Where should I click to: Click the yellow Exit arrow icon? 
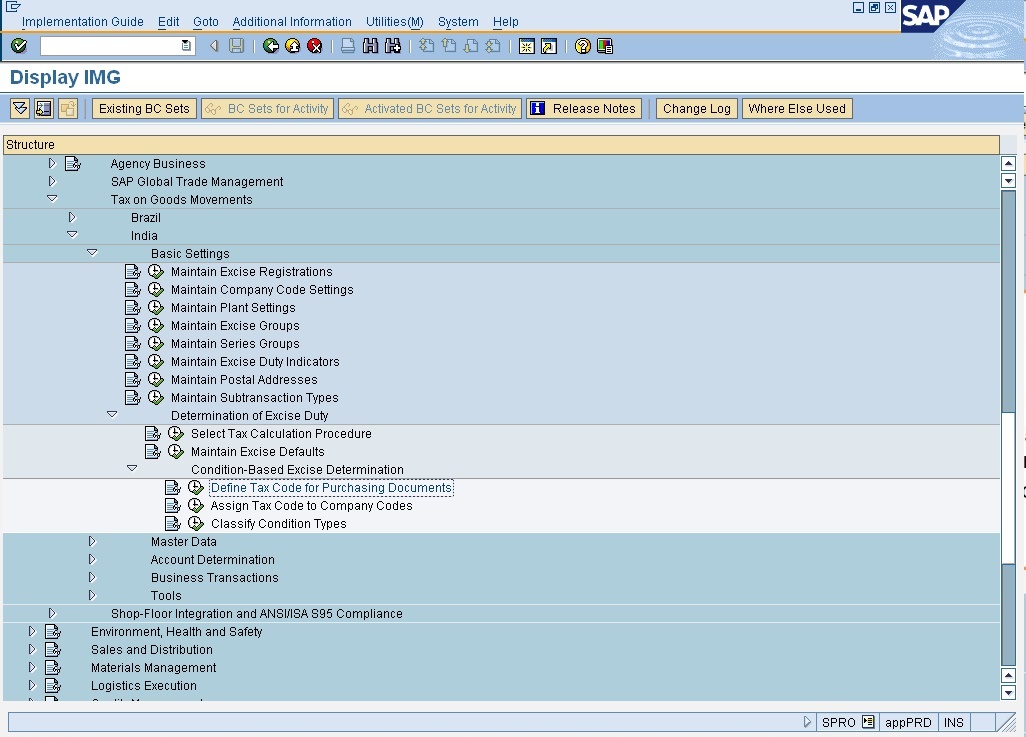click(292, 46)
